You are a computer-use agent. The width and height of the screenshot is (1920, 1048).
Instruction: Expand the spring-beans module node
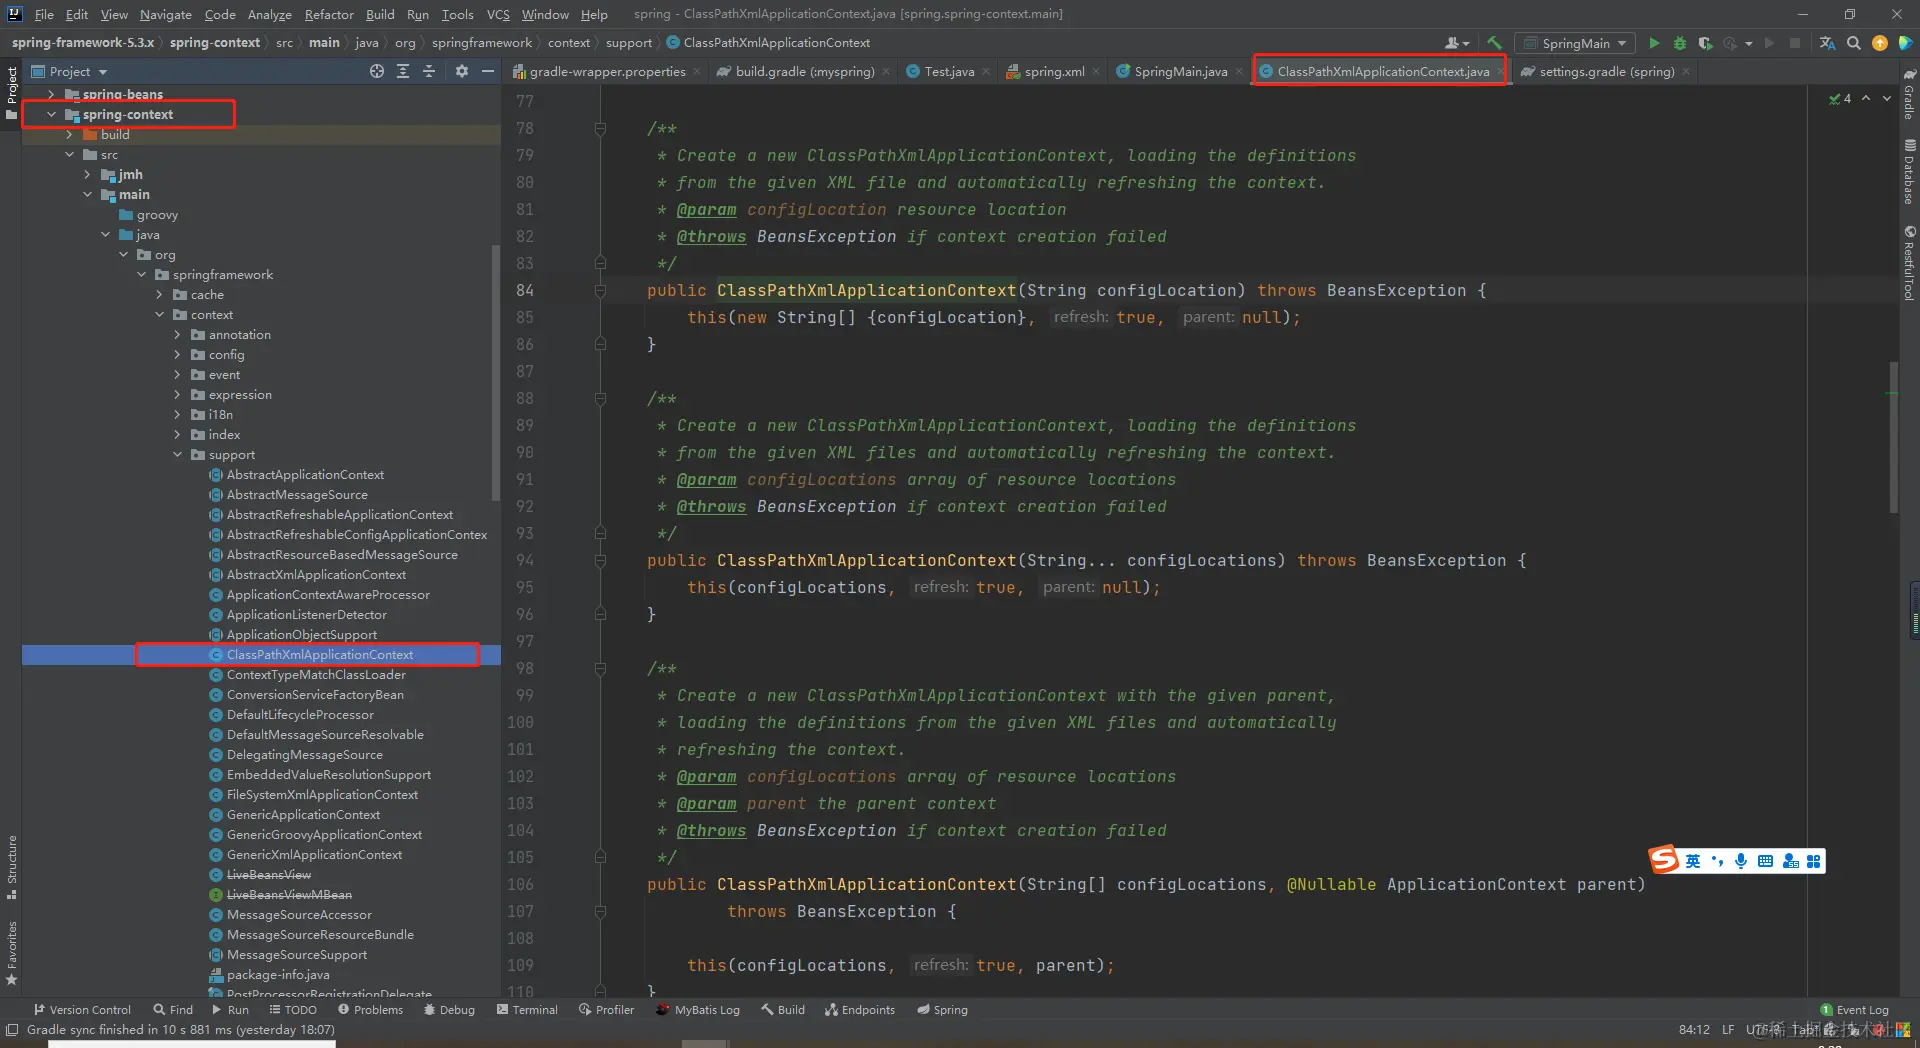point(51,94)
